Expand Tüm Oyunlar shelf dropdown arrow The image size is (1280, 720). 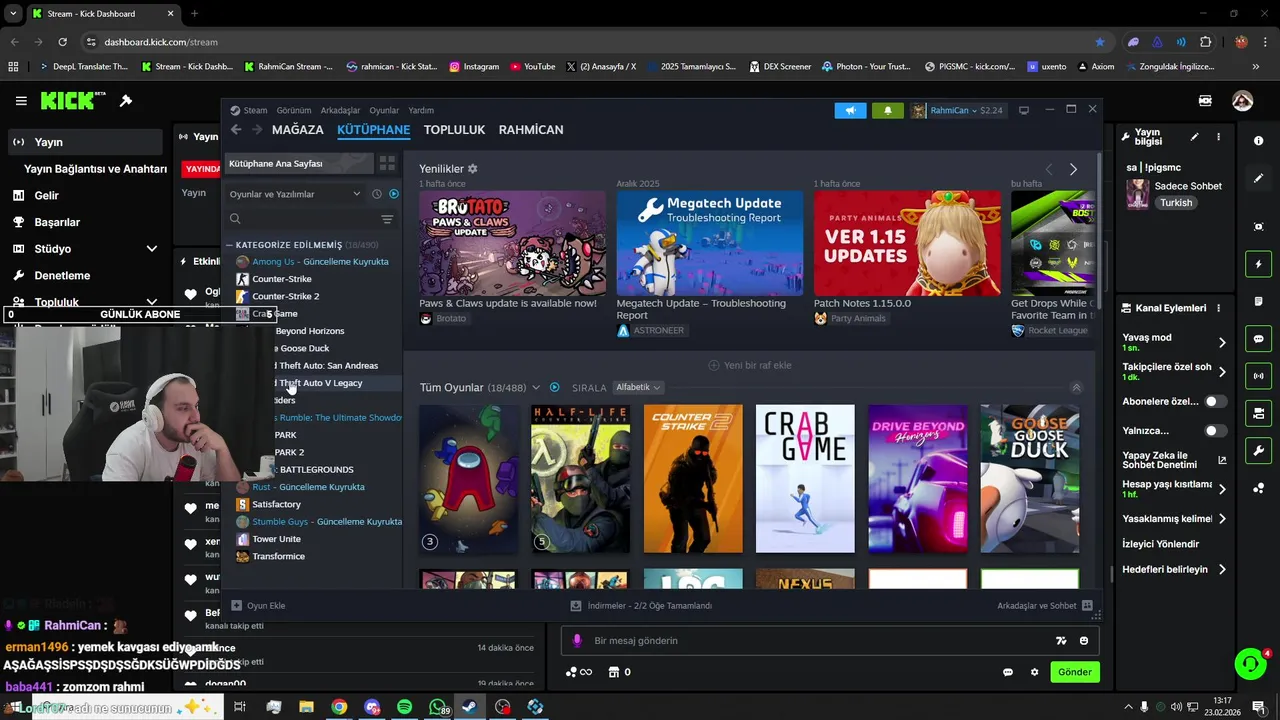(x=536, y=387)
